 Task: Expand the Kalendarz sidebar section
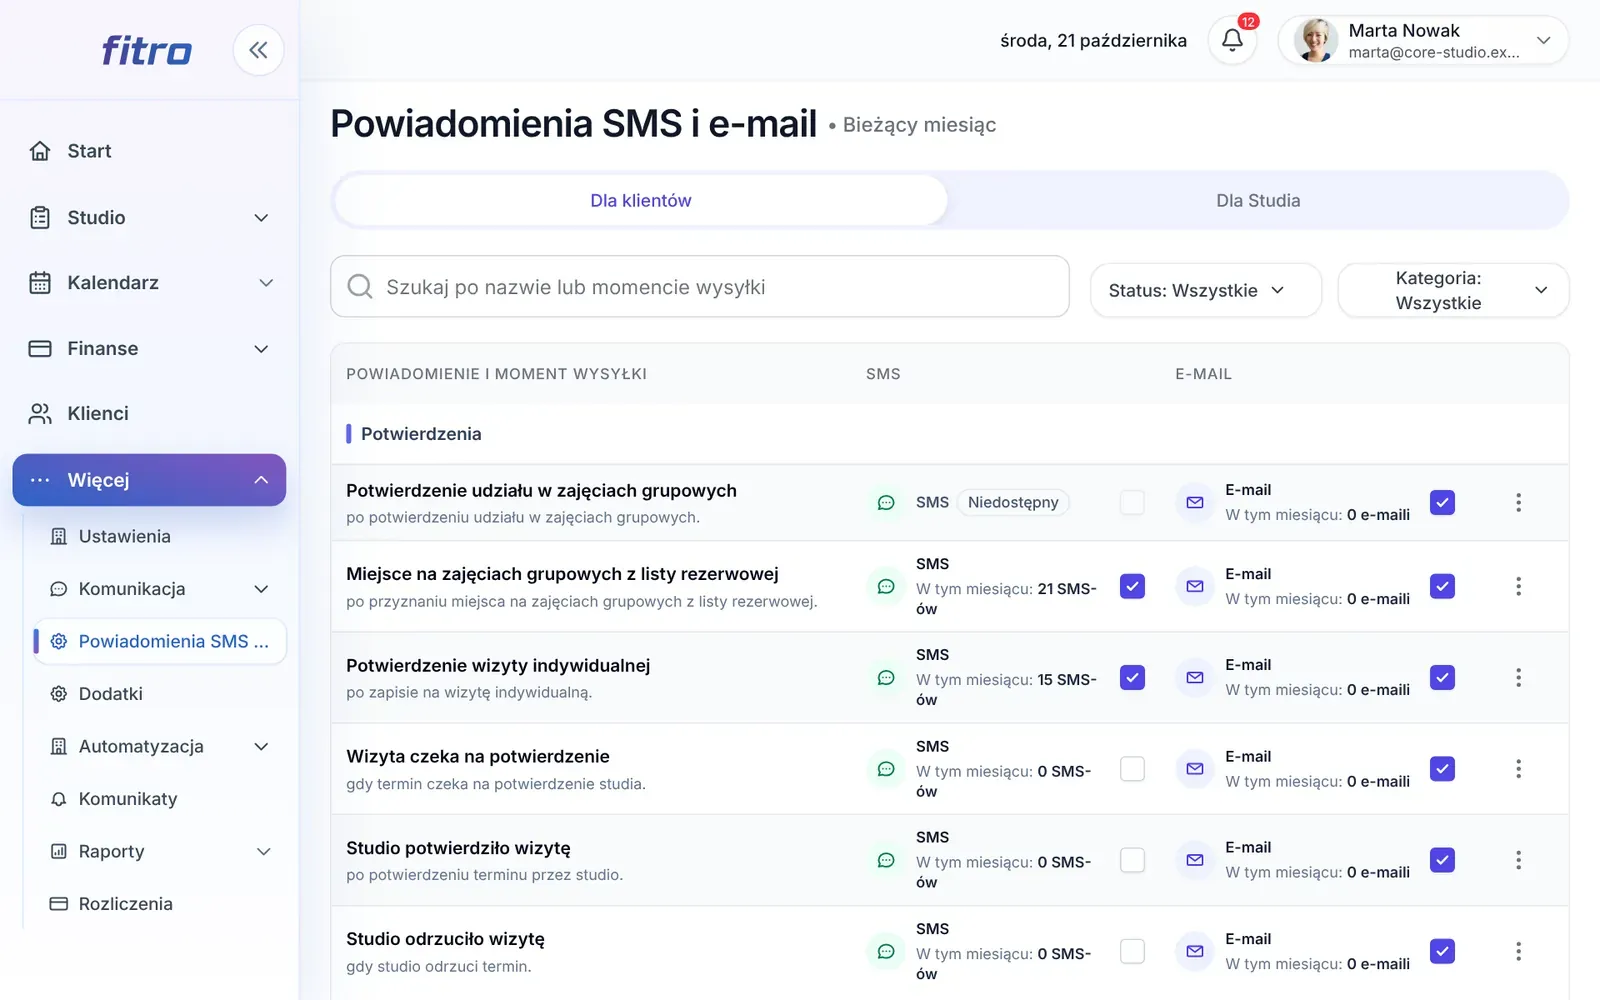click(x=150, y=283)
